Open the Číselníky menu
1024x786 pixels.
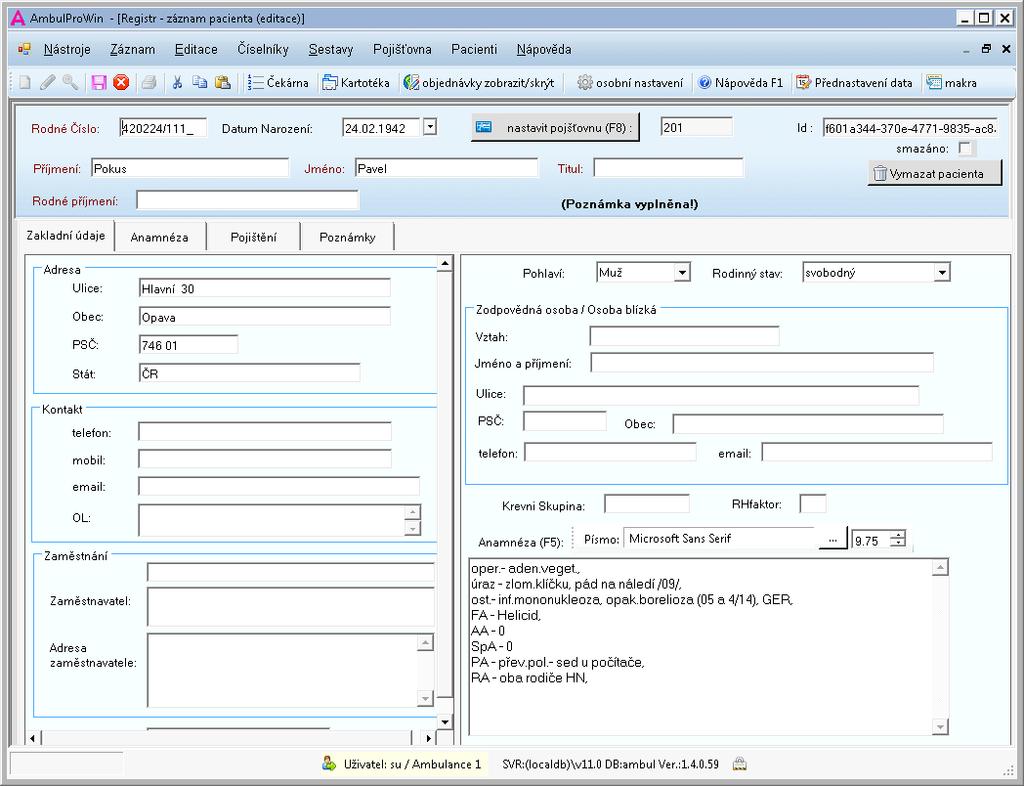pyautogui.click(x=263, y=50)
